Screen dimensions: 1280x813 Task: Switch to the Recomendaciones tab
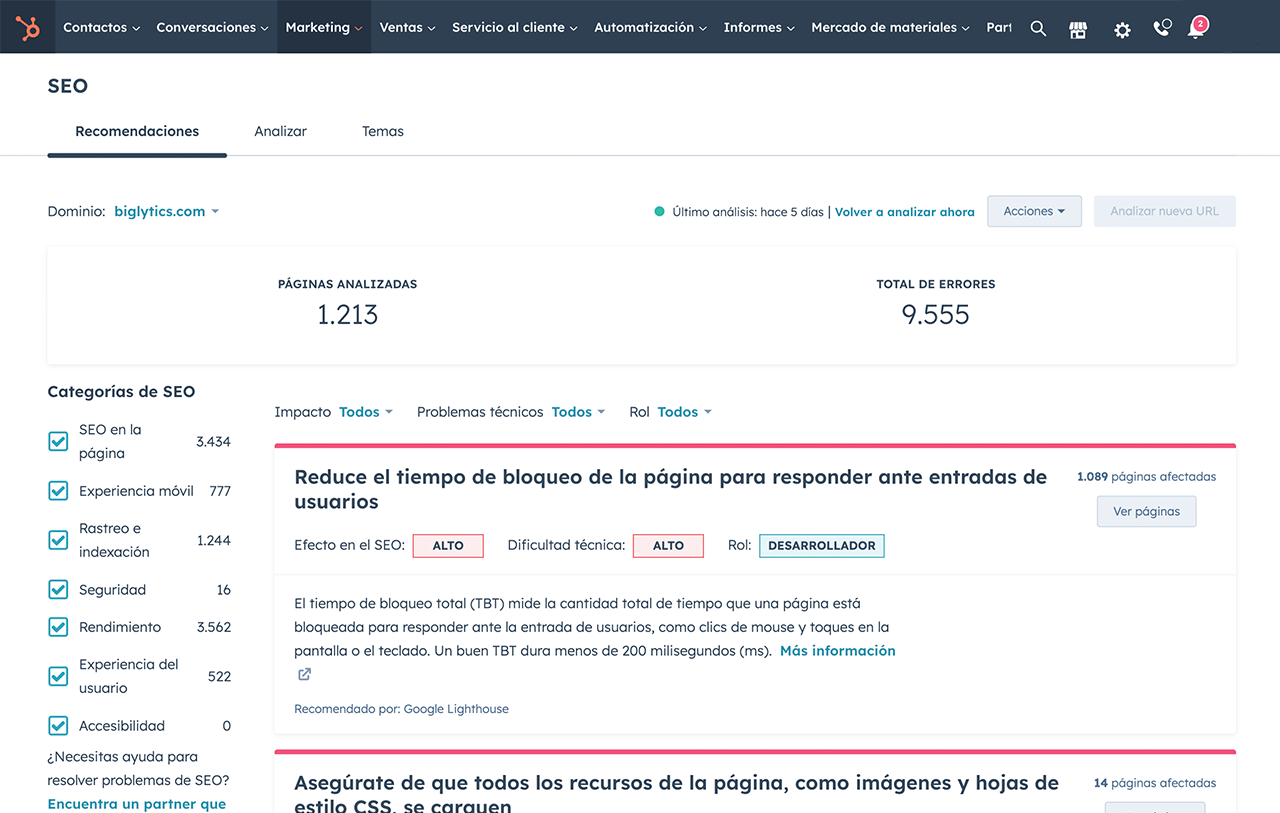tap(137, 131)
